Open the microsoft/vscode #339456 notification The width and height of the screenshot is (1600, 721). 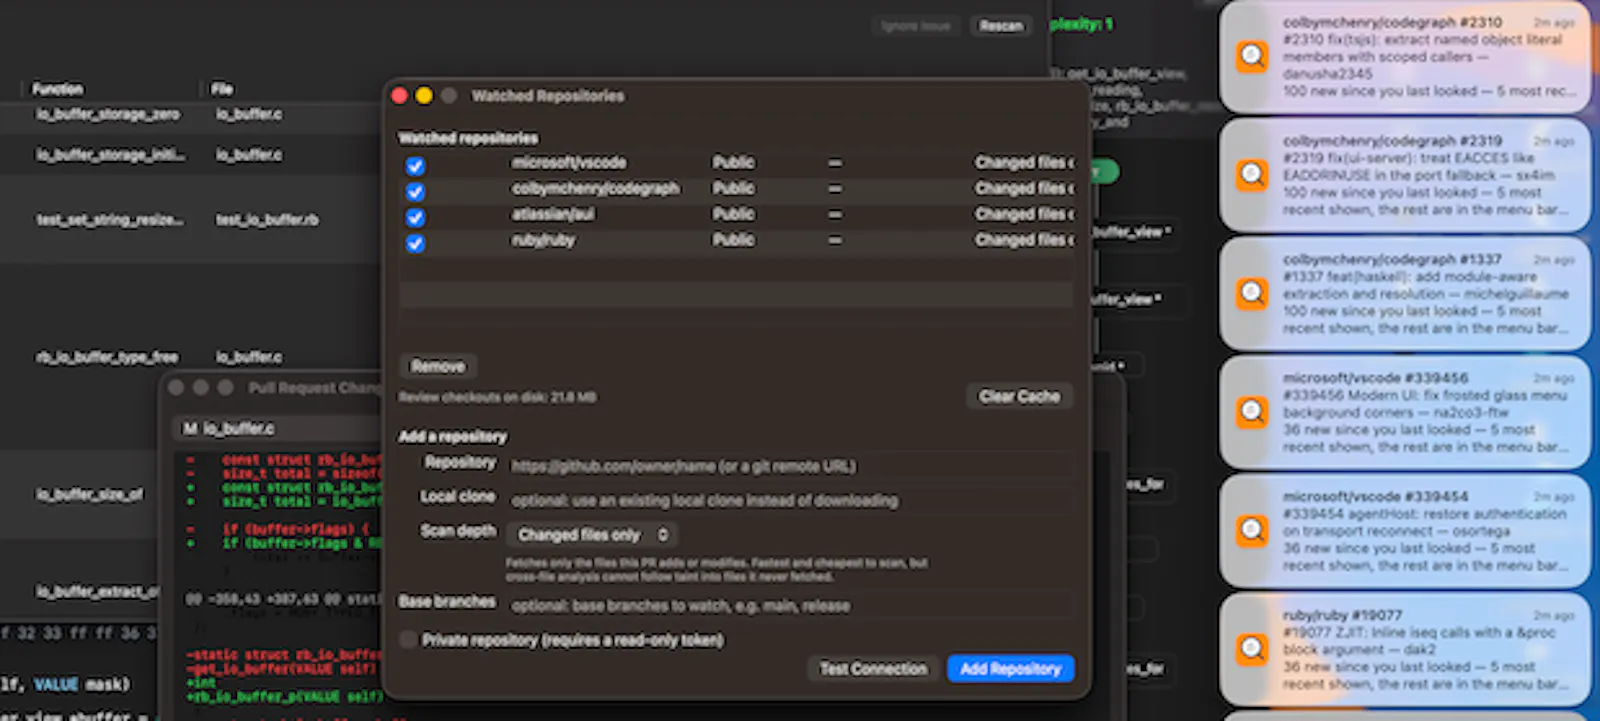point(1404,412)
